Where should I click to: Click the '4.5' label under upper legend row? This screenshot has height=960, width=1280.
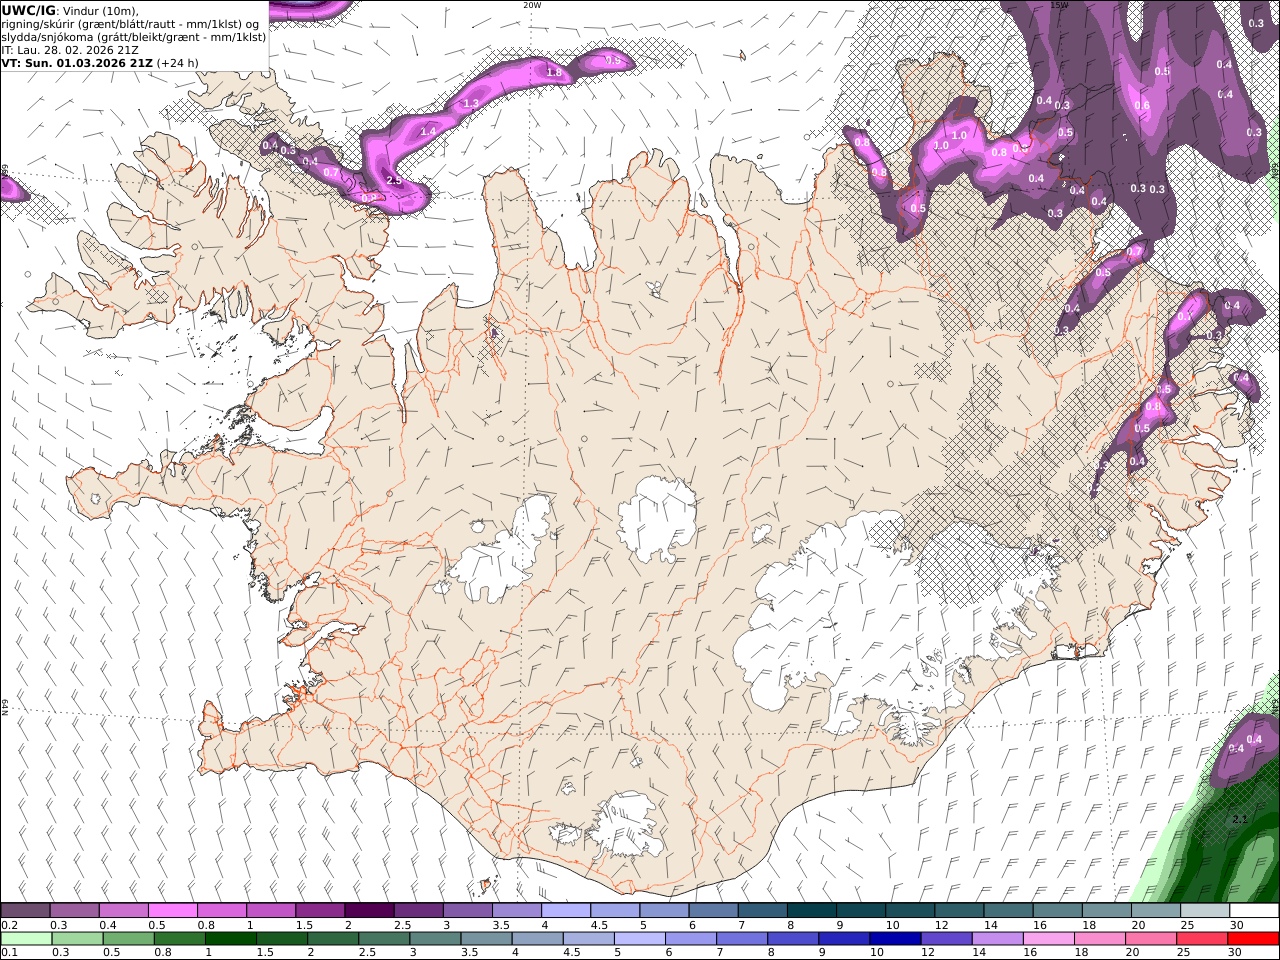click(x=598, y=925)
